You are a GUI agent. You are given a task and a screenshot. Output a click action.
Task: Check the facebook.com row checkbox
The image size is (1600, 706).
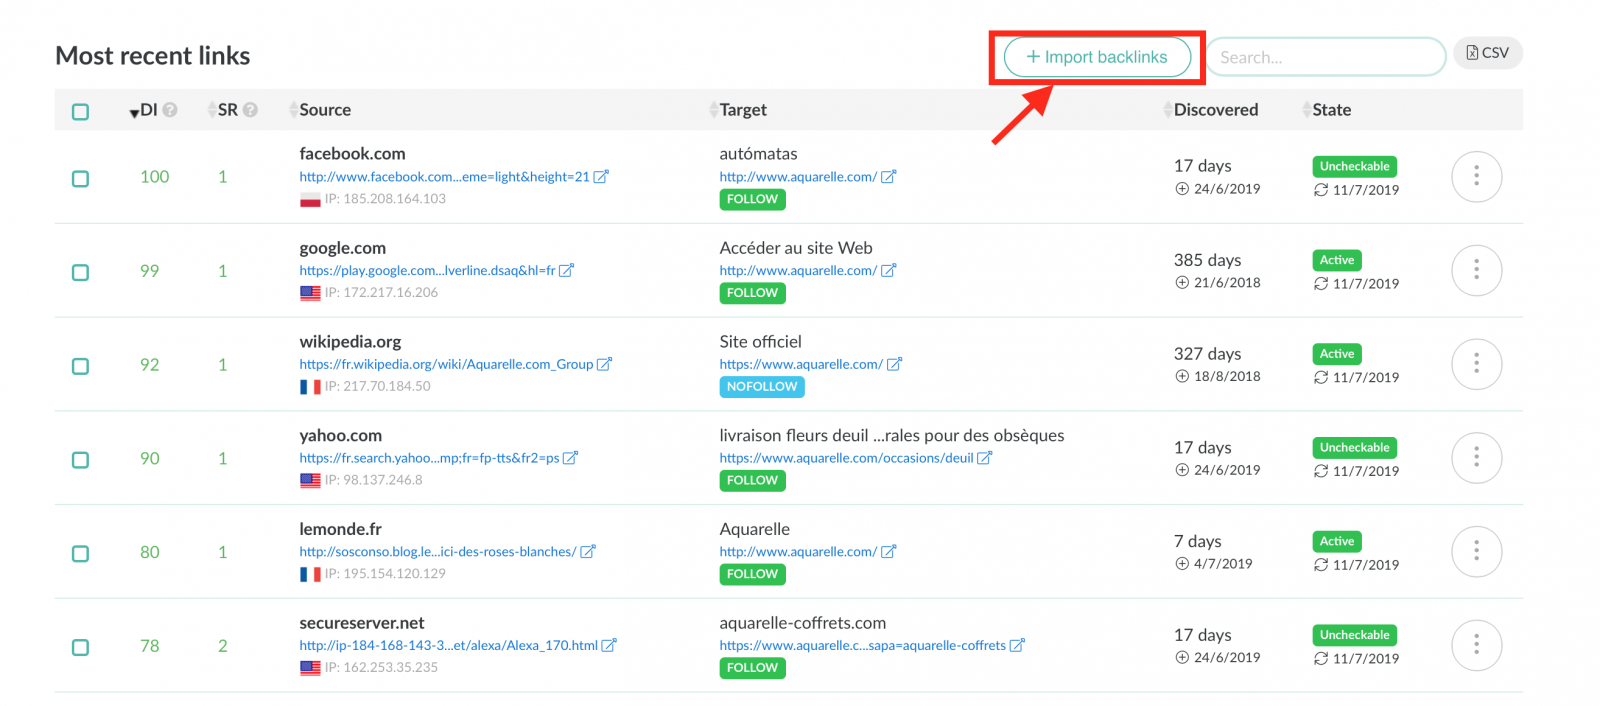(x=80, y=178)
